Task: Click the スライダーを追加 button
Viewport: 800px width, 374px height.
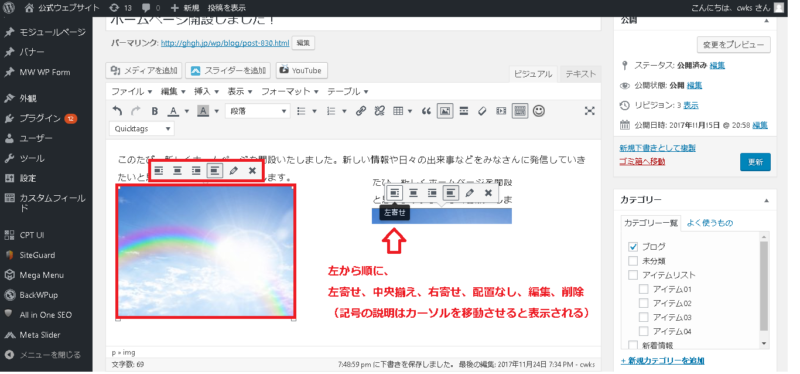Action: click(229, 70)
